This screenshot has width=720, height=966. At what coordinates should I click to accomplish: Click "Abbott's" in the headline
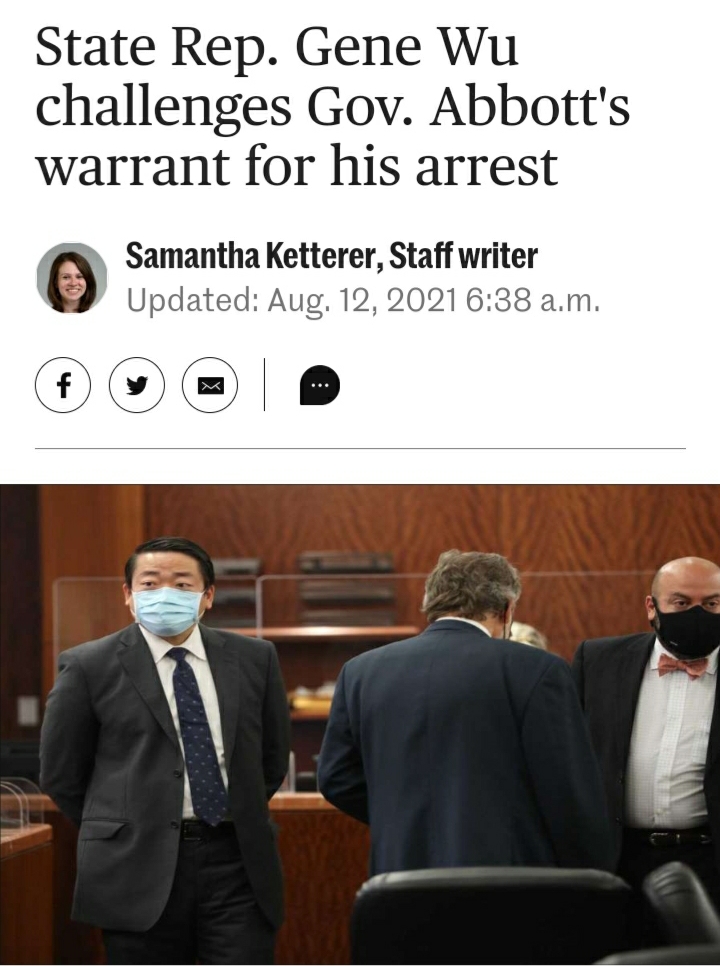coord(530,108)
